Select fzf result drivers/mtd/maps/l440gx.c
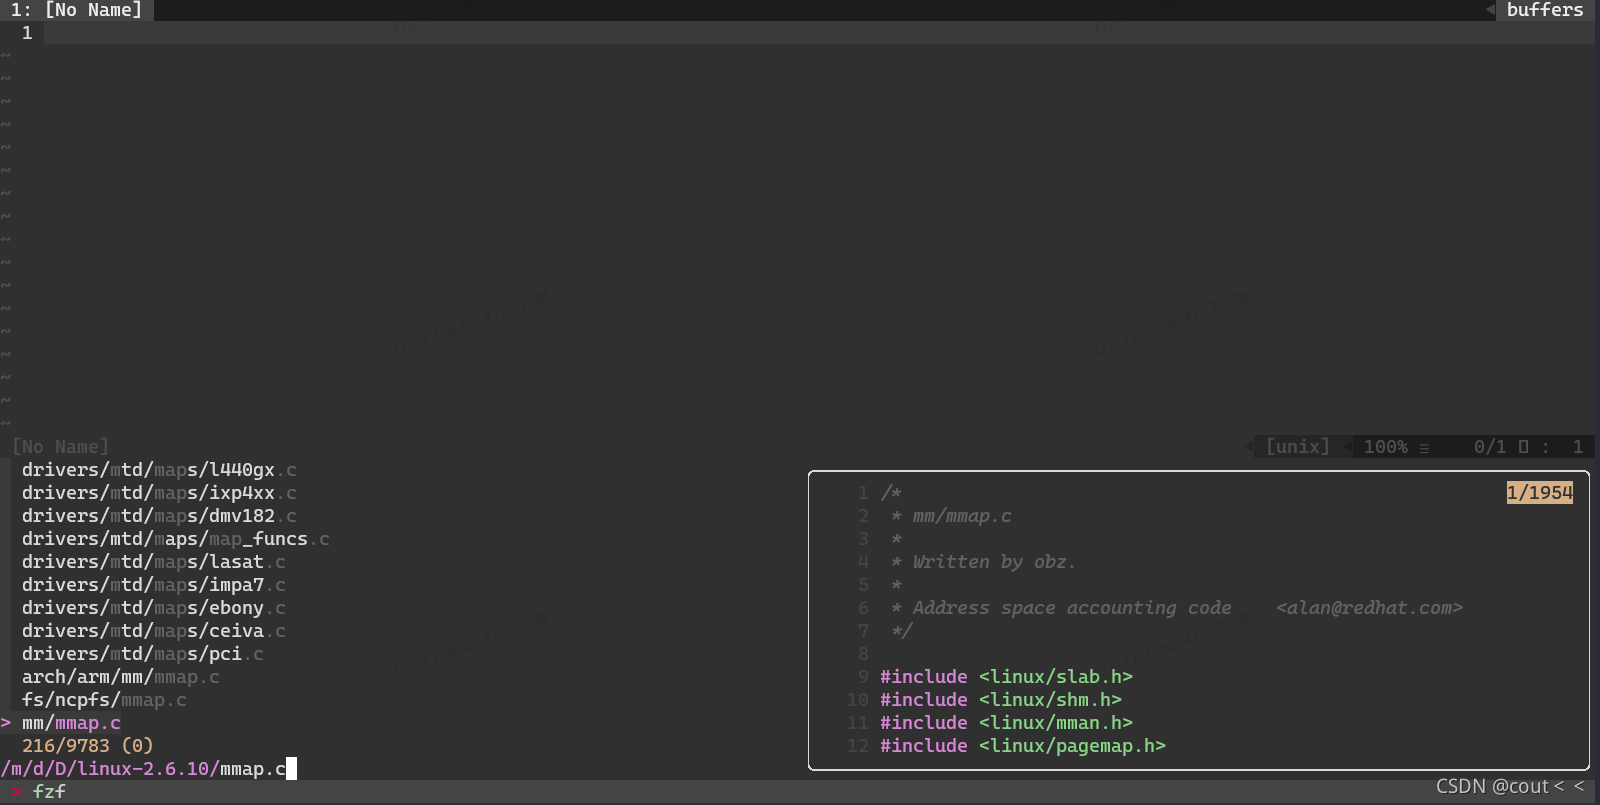 click(x=159, y=470)
